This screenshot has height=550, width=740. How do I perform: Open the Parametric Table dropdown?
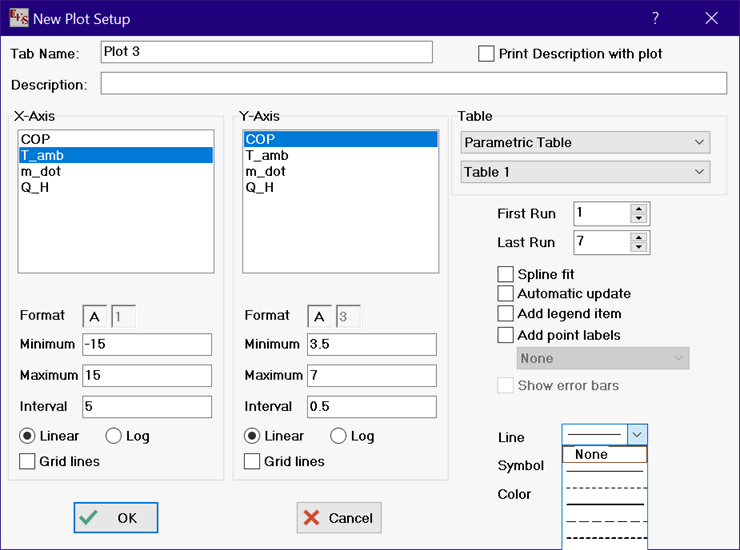[585, 143]
